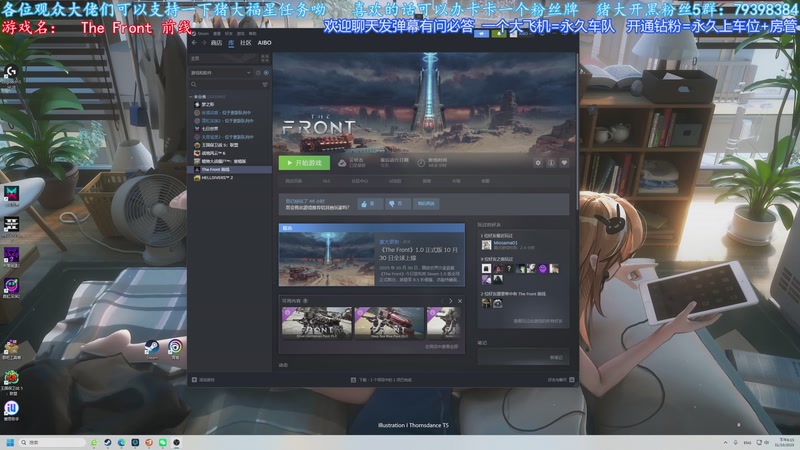Go back with Steam's back arrow
Screen dimensions: 800x450
point(194,43)
